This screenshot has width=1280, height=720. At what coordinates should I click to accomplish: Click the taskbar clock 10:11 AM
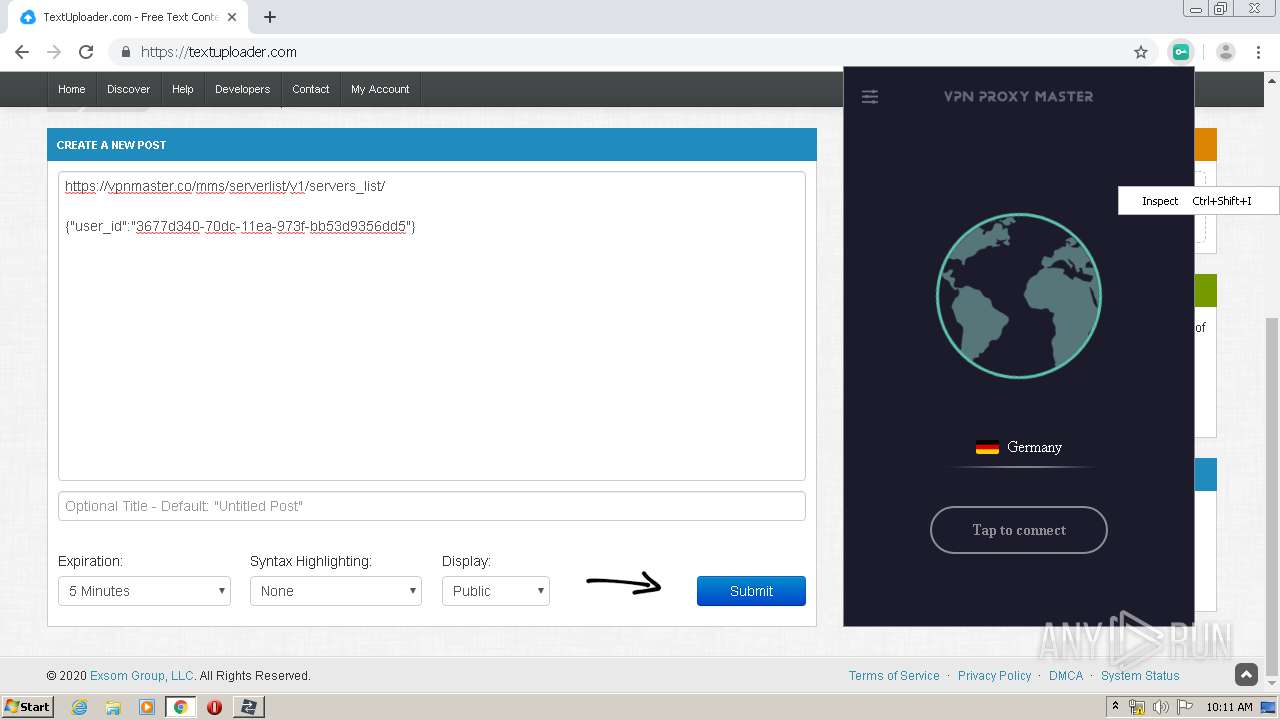(1229, 707)
